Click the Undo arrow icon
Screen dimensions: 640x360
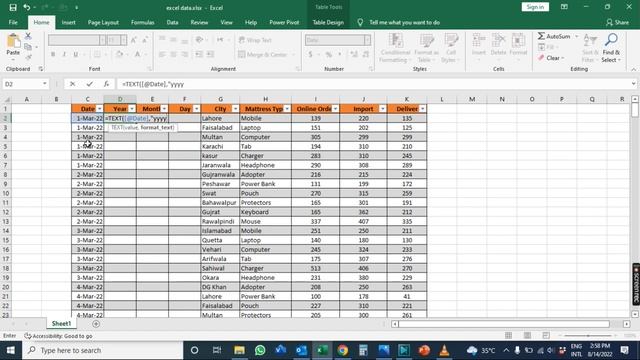pos(27,7)
